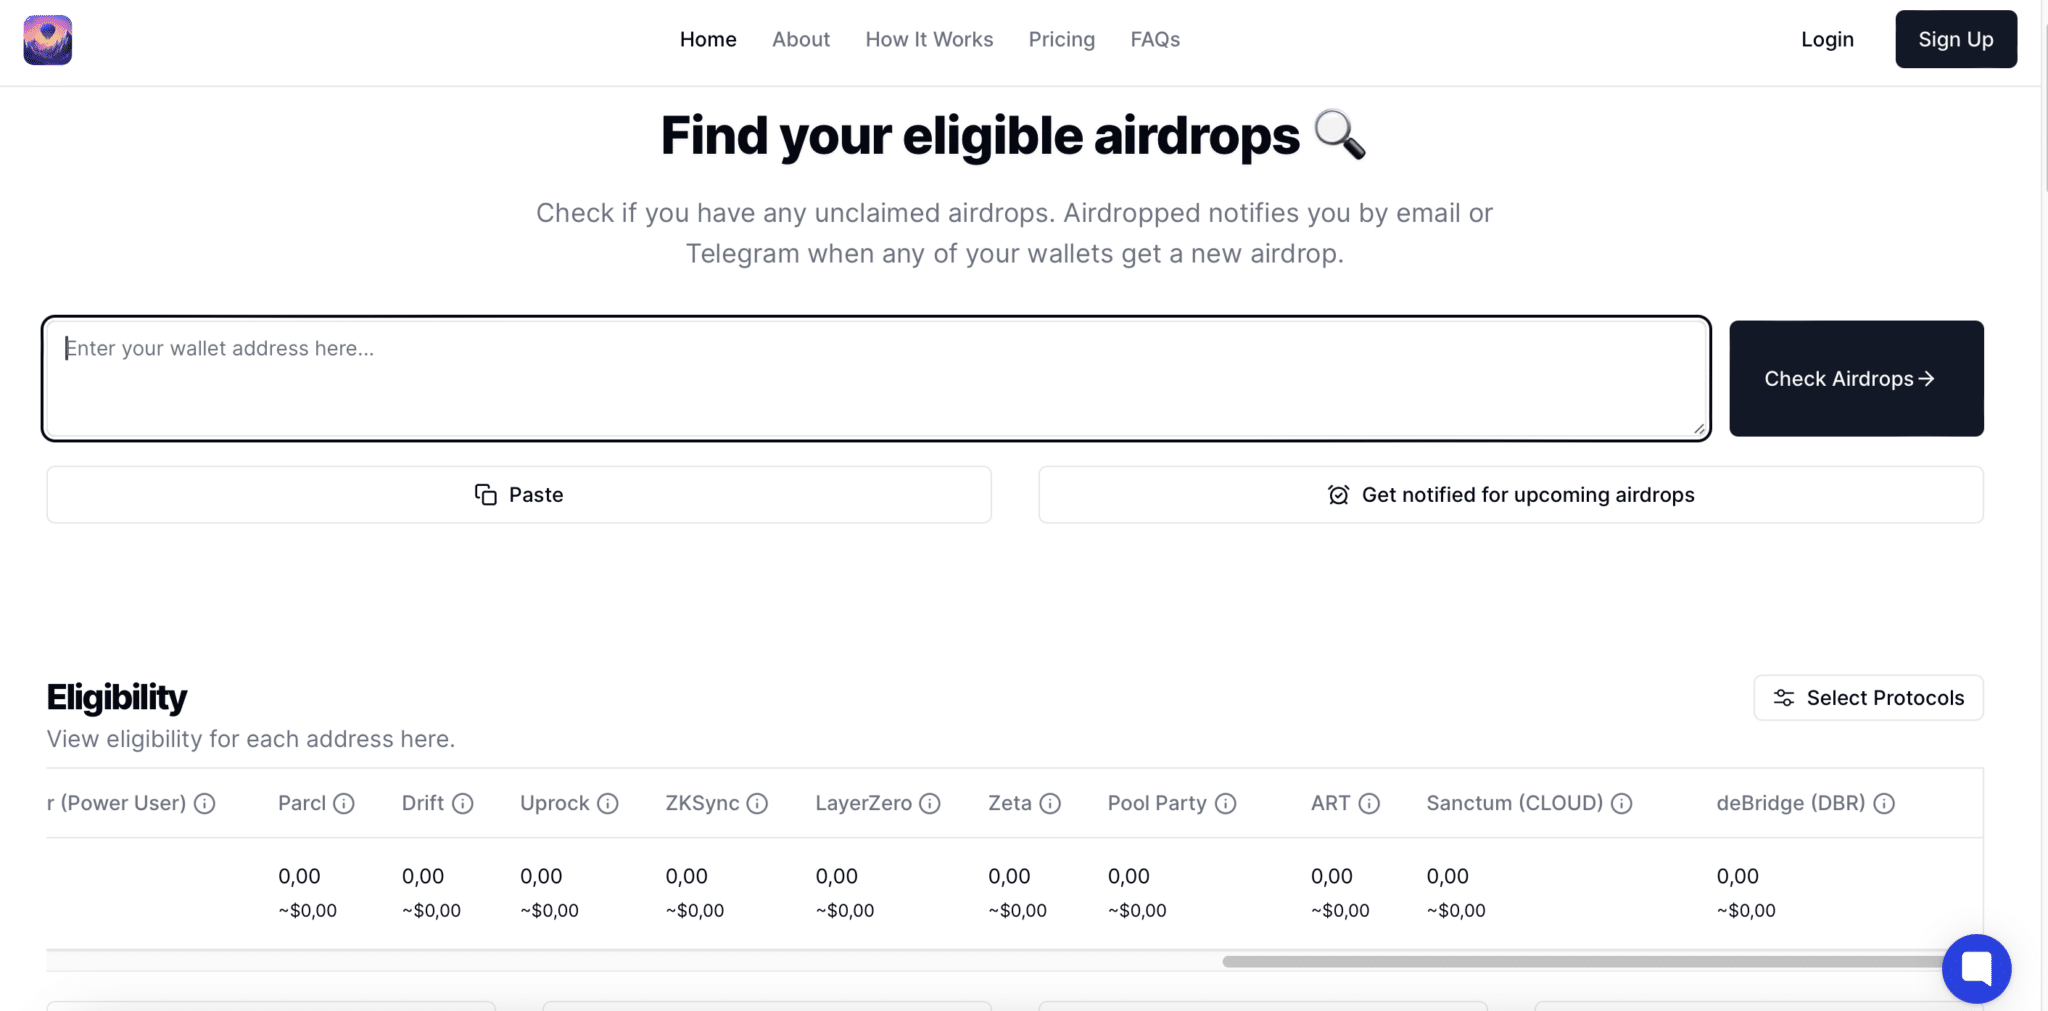
Task: Click Get notified for upcoming airdrops
Action: click(1510, 494)
